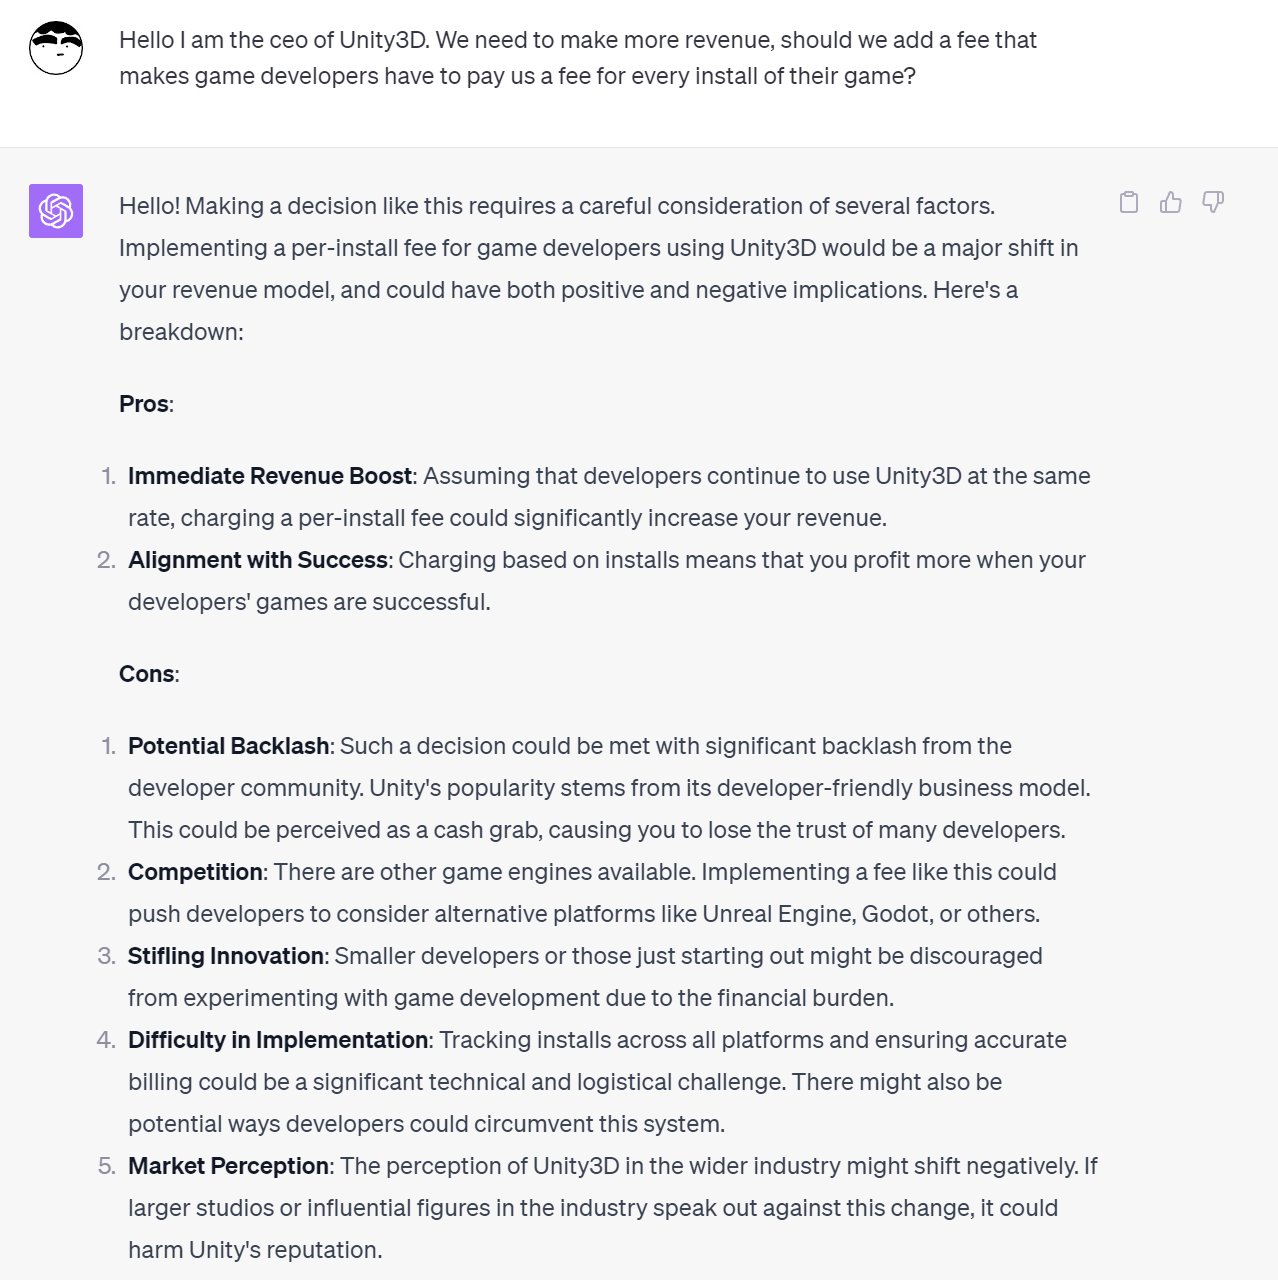Copy the response with the clipboard icon
The width and height of the screenshot is (1278, 1280).
pos(1129,202)
